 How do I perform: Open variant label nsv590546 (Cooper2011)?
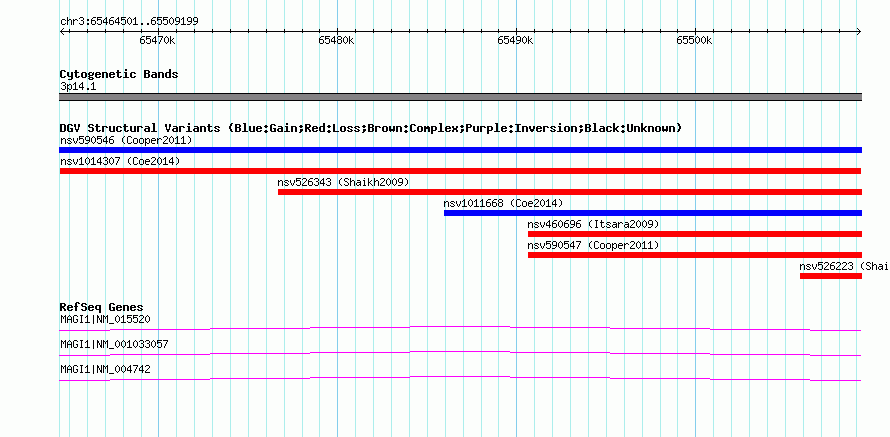(126, 140)
